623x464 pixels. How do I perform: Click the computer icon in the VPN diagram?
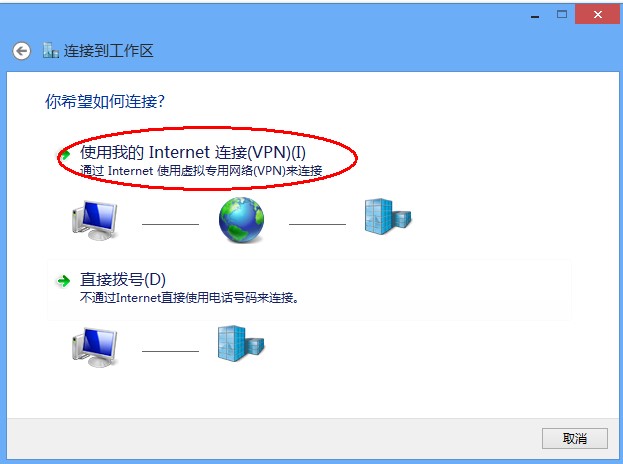[x=95, y=220]
